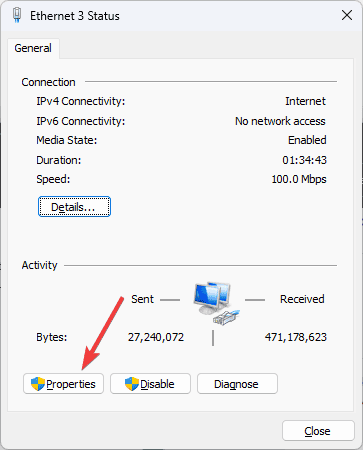Click the Sent bytes value 27,240,072
363x450 pixels.
point(156,337)
